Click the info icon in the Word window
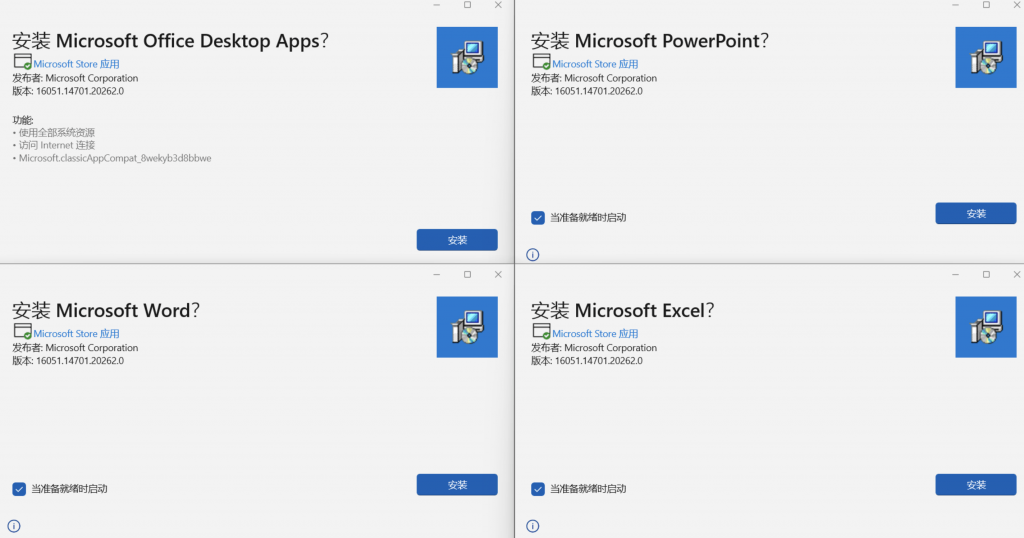The image size is (1024, 538). coord(14,526)
